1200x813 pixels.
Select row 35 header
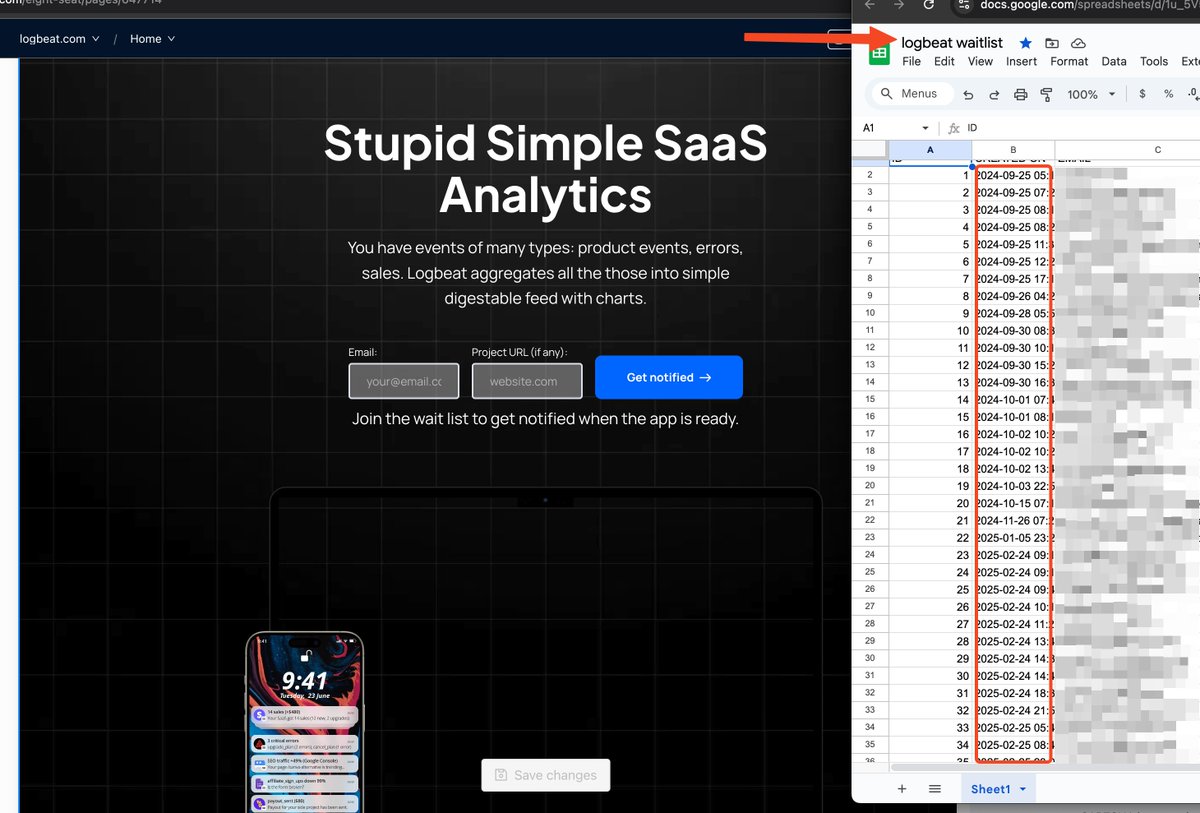coord(870,744)
